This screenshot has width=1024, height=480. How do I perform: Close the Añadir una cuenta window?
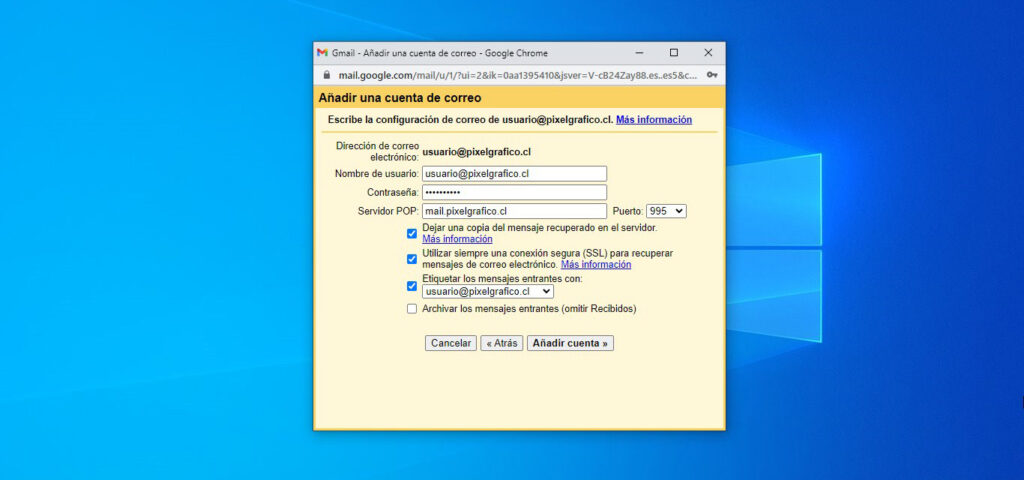point(708,53)
